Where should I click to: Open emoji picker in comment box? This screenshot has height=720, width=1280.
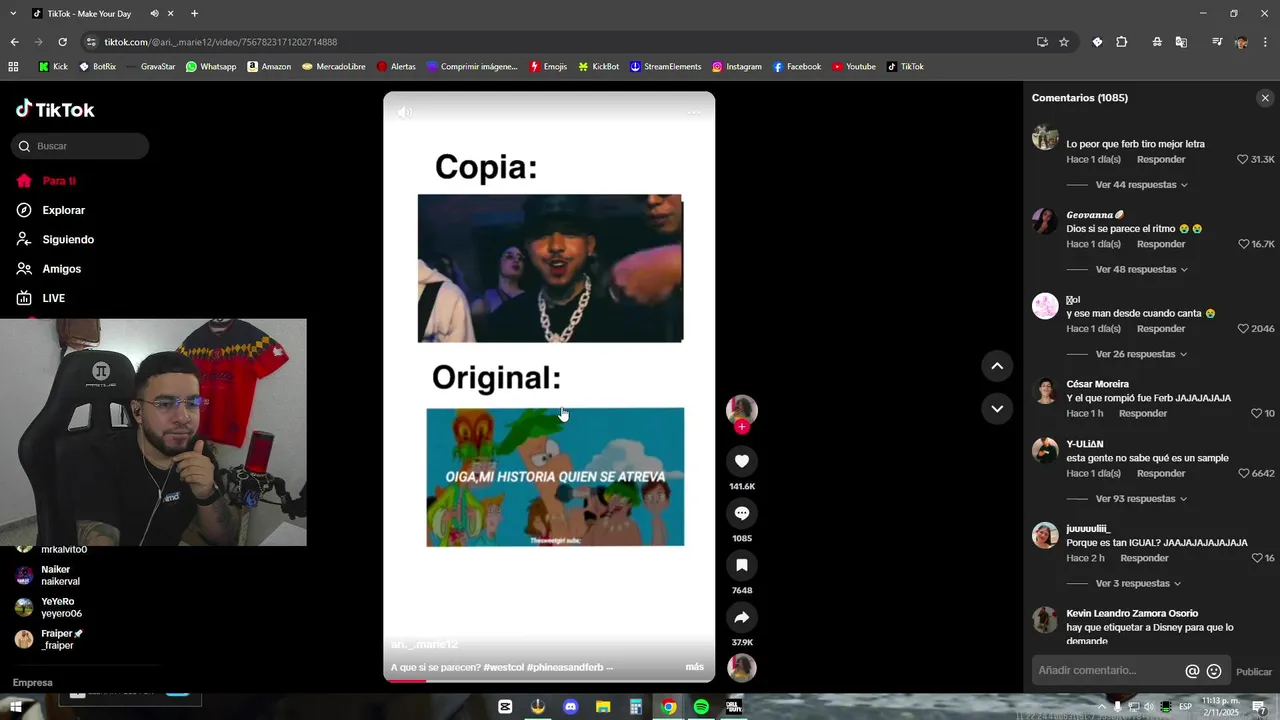1214,671
